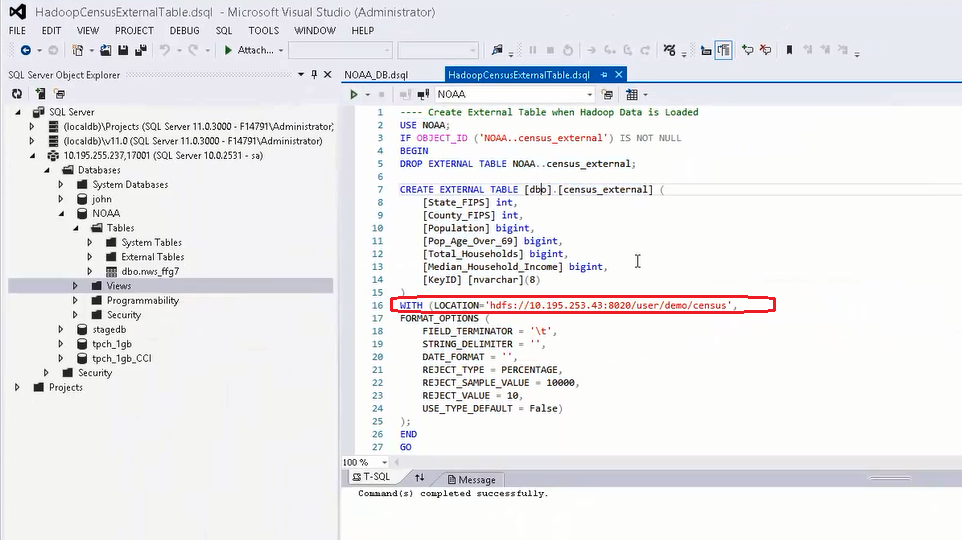Open the Object Explorer window position dropdown
The height and width of the screenshot is (540, 962).
[x=301, y=75]
